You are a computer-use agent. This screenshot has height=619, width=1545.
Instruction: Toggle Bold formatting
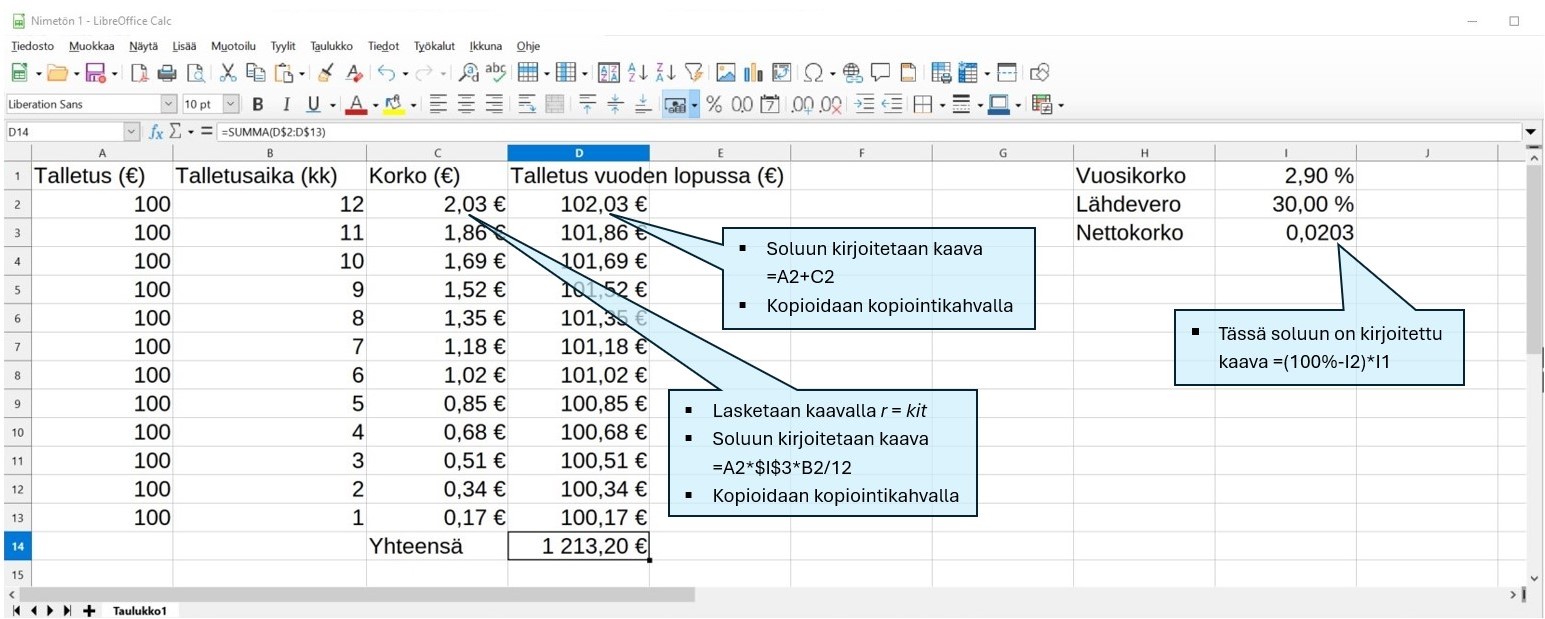[258, 104]
